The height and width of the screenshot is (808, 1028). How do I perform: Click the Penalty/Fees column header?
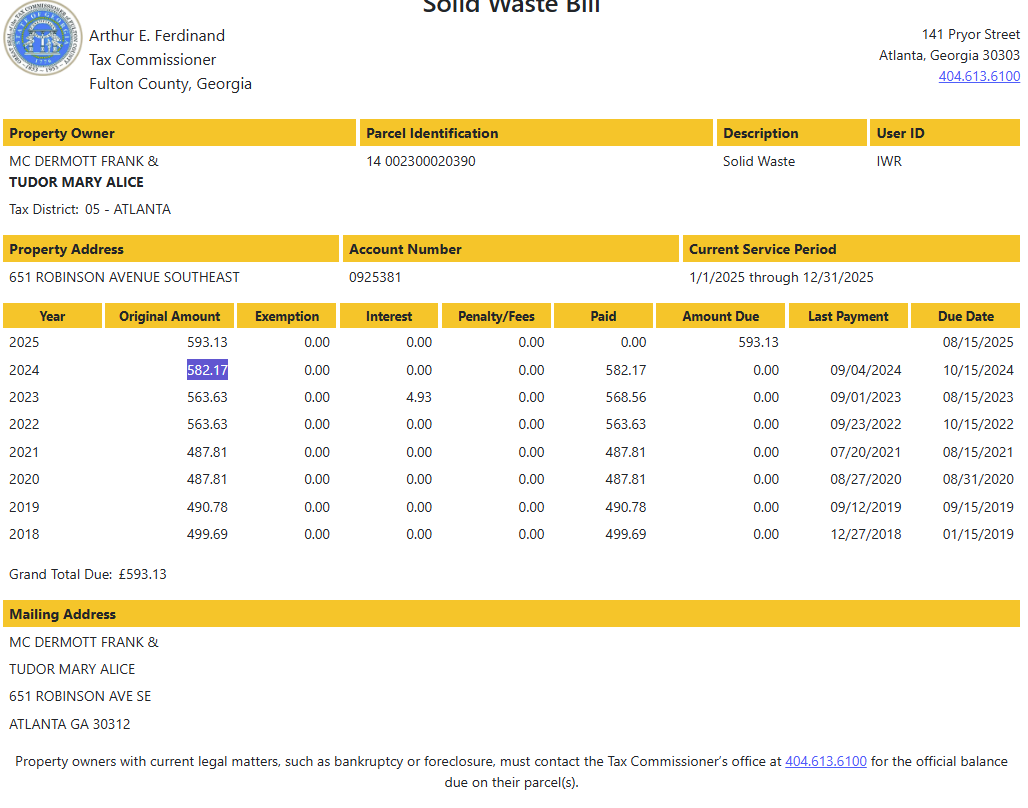(x=496, y=316)
